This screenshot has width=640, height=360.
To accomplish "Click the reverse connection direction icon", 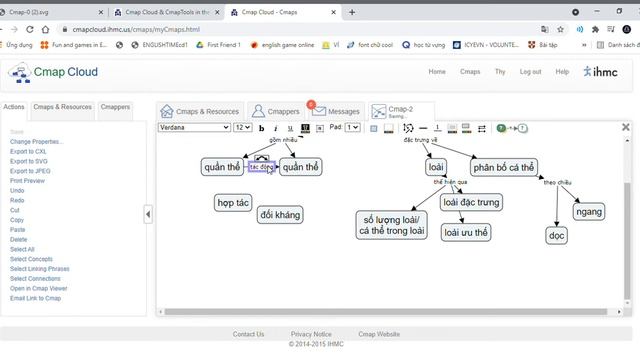I will coord(482,129).
